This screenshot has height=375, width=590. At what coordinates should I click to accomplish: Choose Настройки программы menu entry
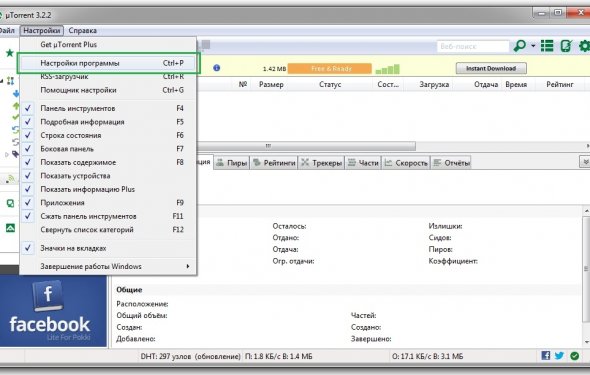point(108,63)
